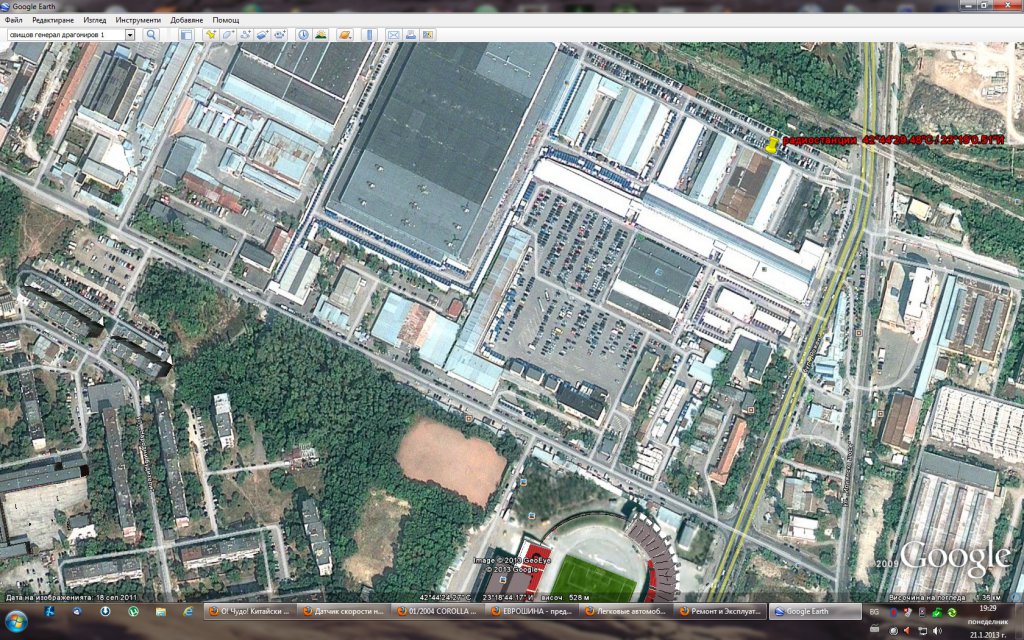Open the blue download arrow taskbar icon
The height and width of the screenshot is (640, 1024).
105,612
